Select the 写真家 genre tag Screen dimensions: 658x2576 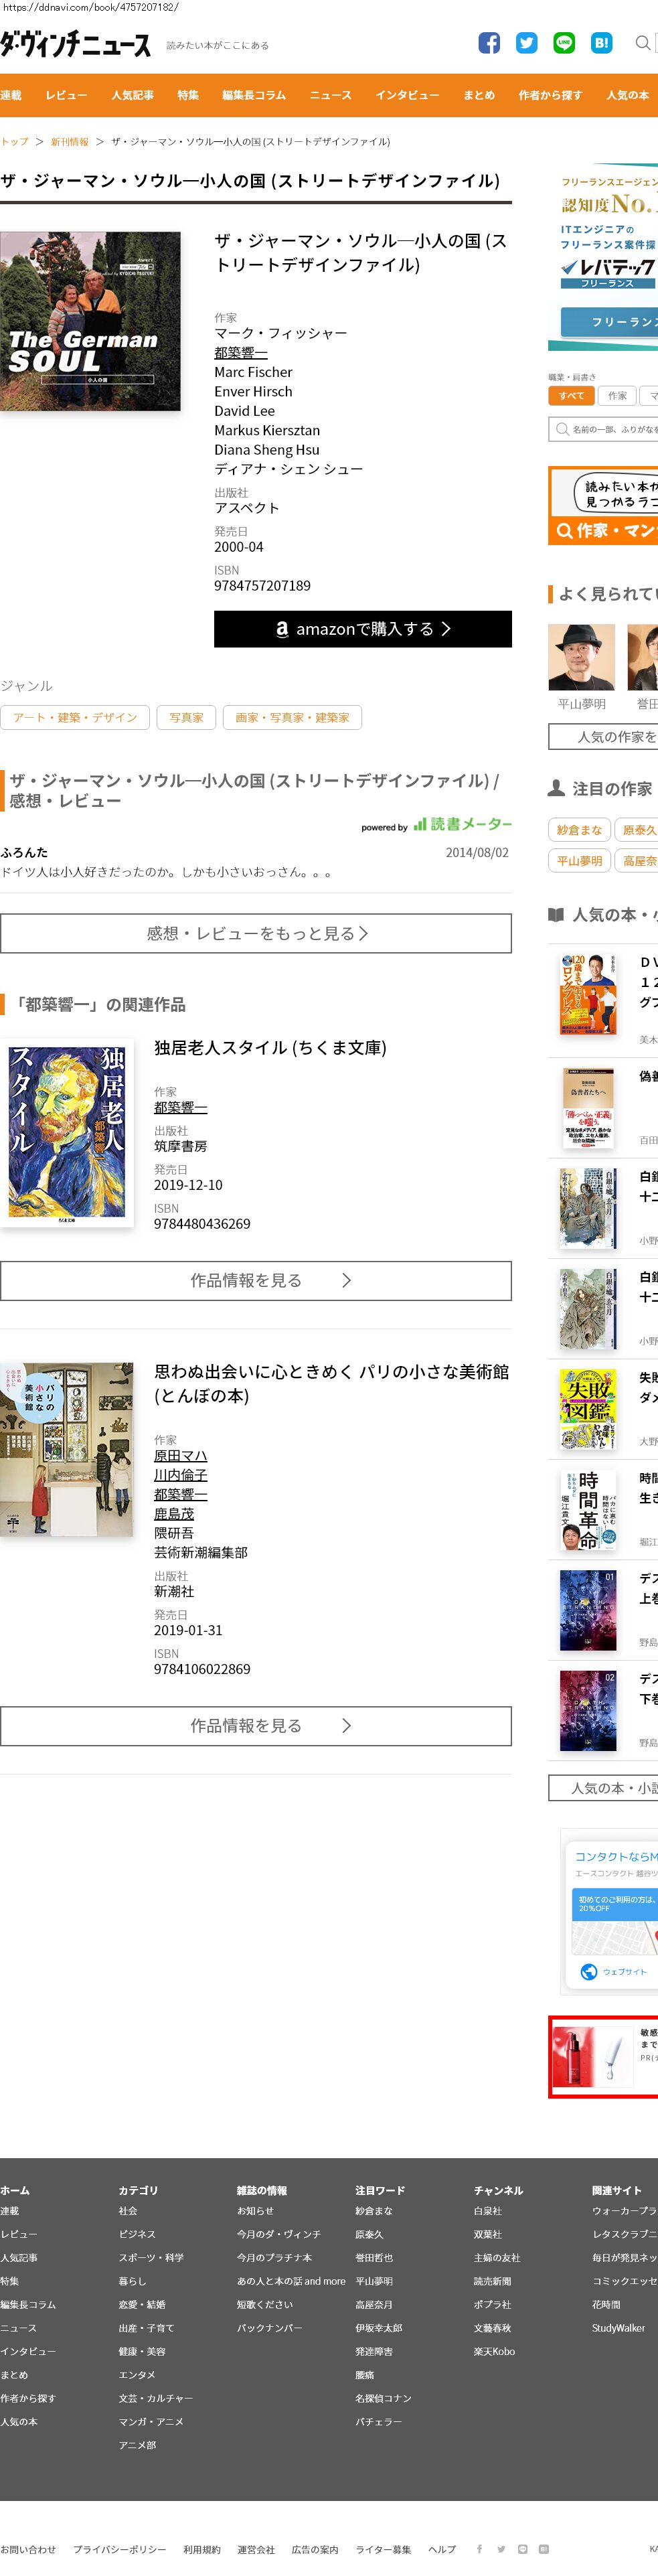point(186,718)
